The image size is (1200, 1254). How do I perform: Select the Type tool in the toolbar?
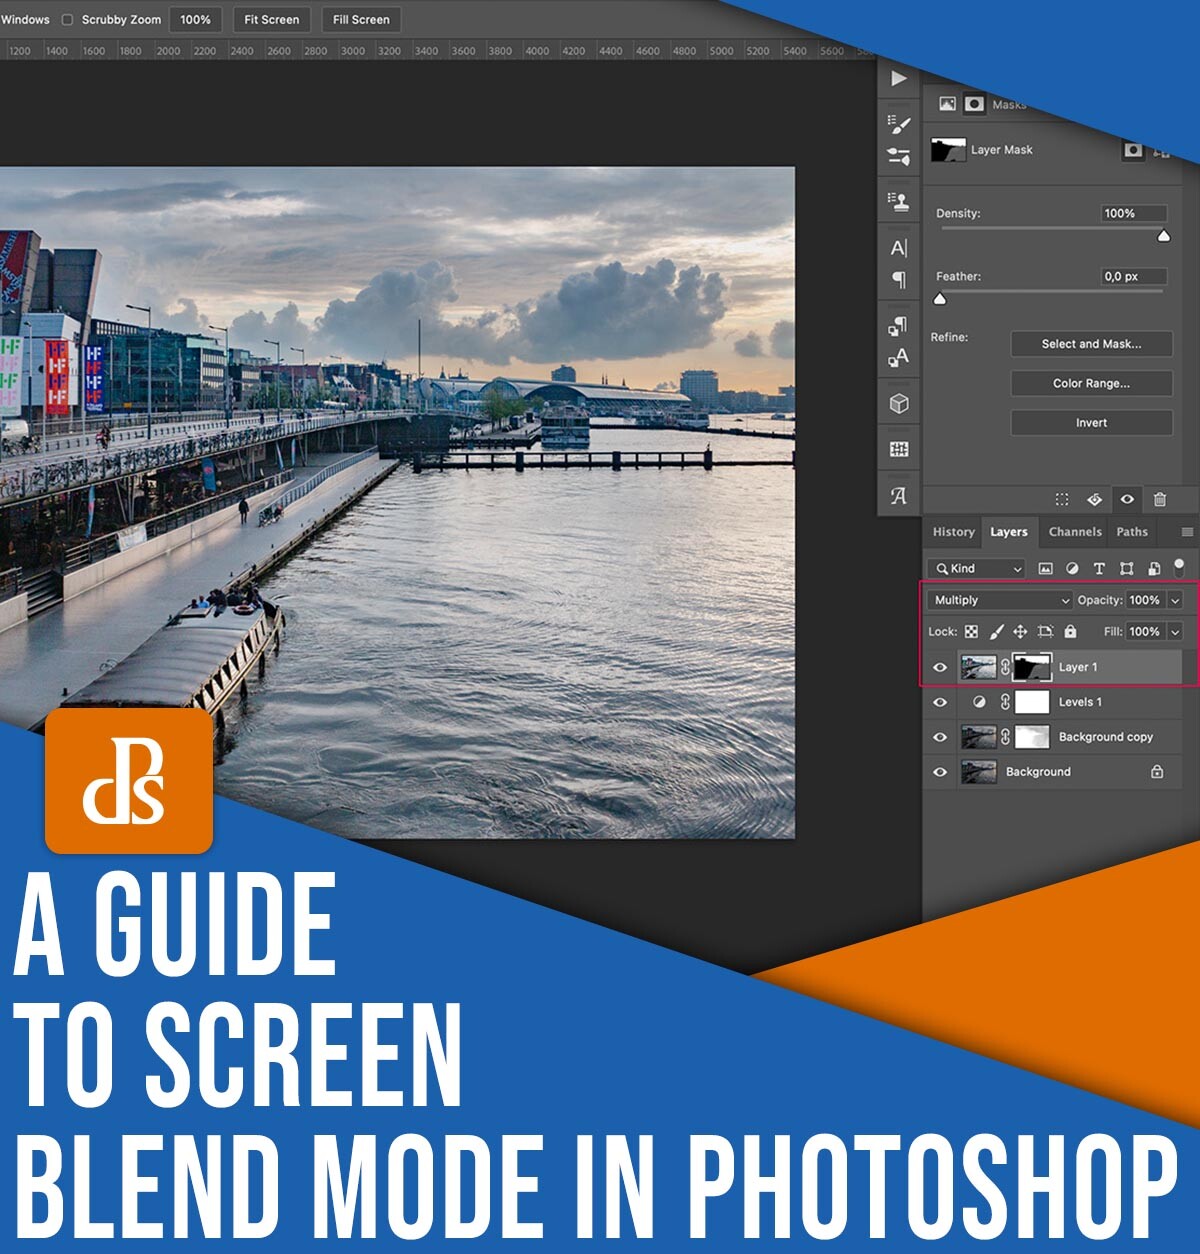click(897, 248)
